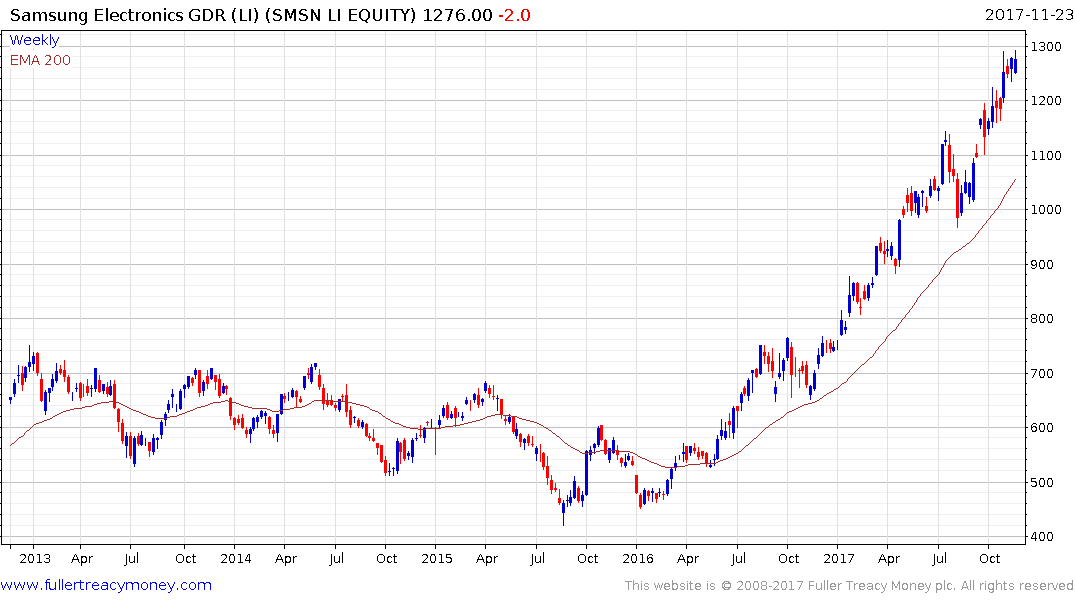Open the www.fullertreacymoney.com link
The width and height of the screenshot is (1075, 600).
pyautogui.click(x=106, y=585)
